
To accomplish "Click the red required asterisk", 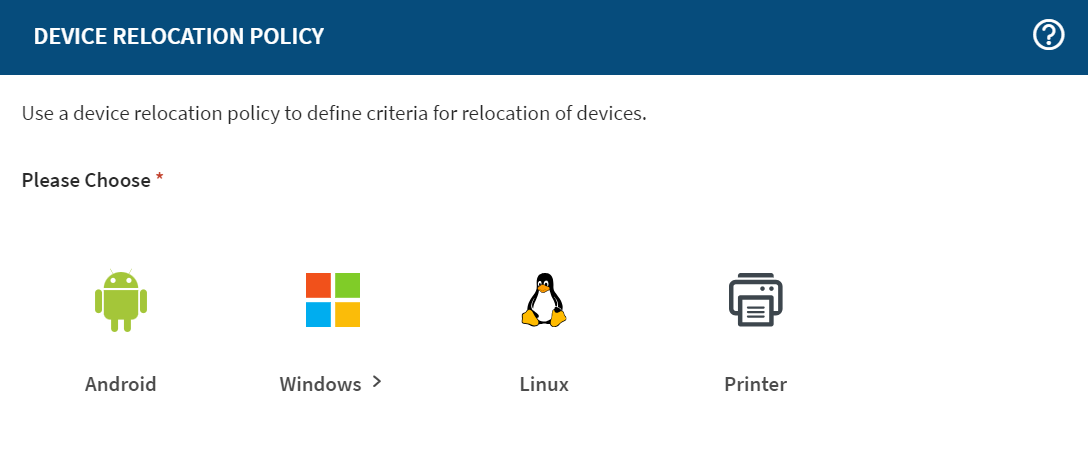I will [159, 179].
